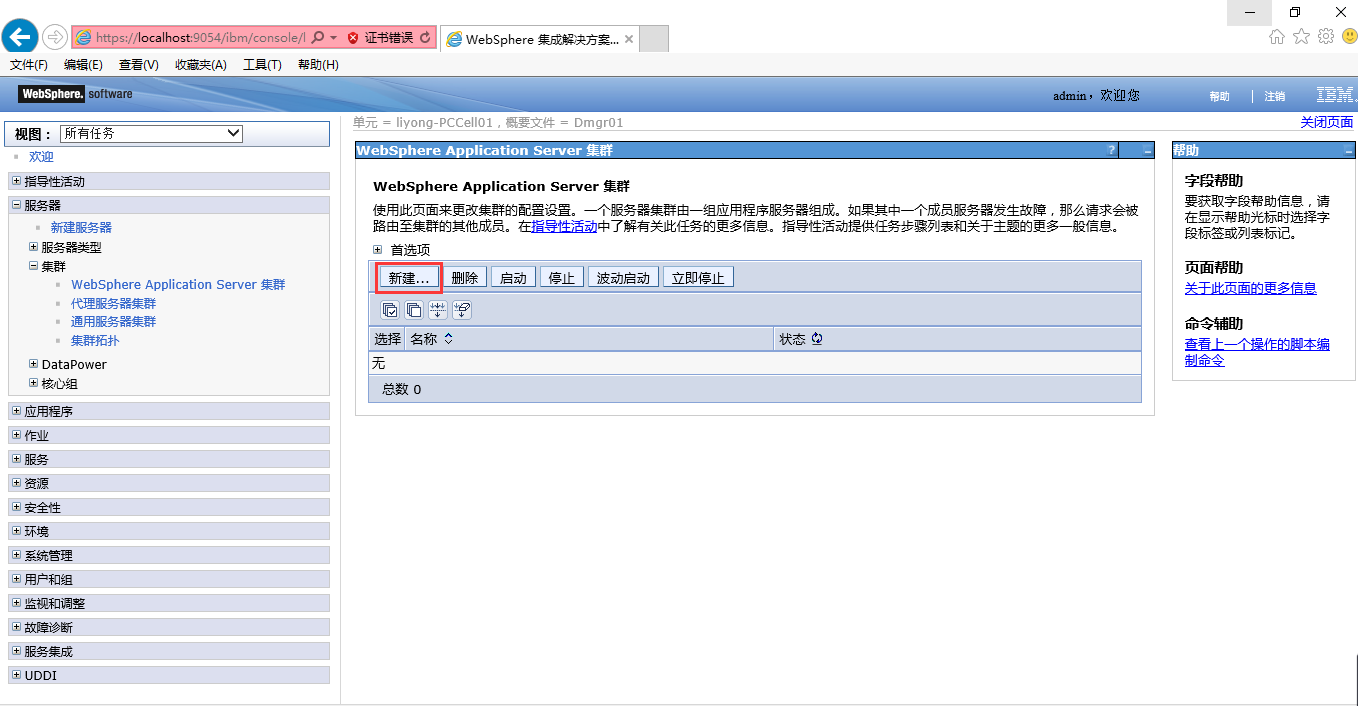This screenshot has height=706, width=1358.
Task: Open the 工具(T) menu
Action: pyautogui.click(x=262, y=65)
